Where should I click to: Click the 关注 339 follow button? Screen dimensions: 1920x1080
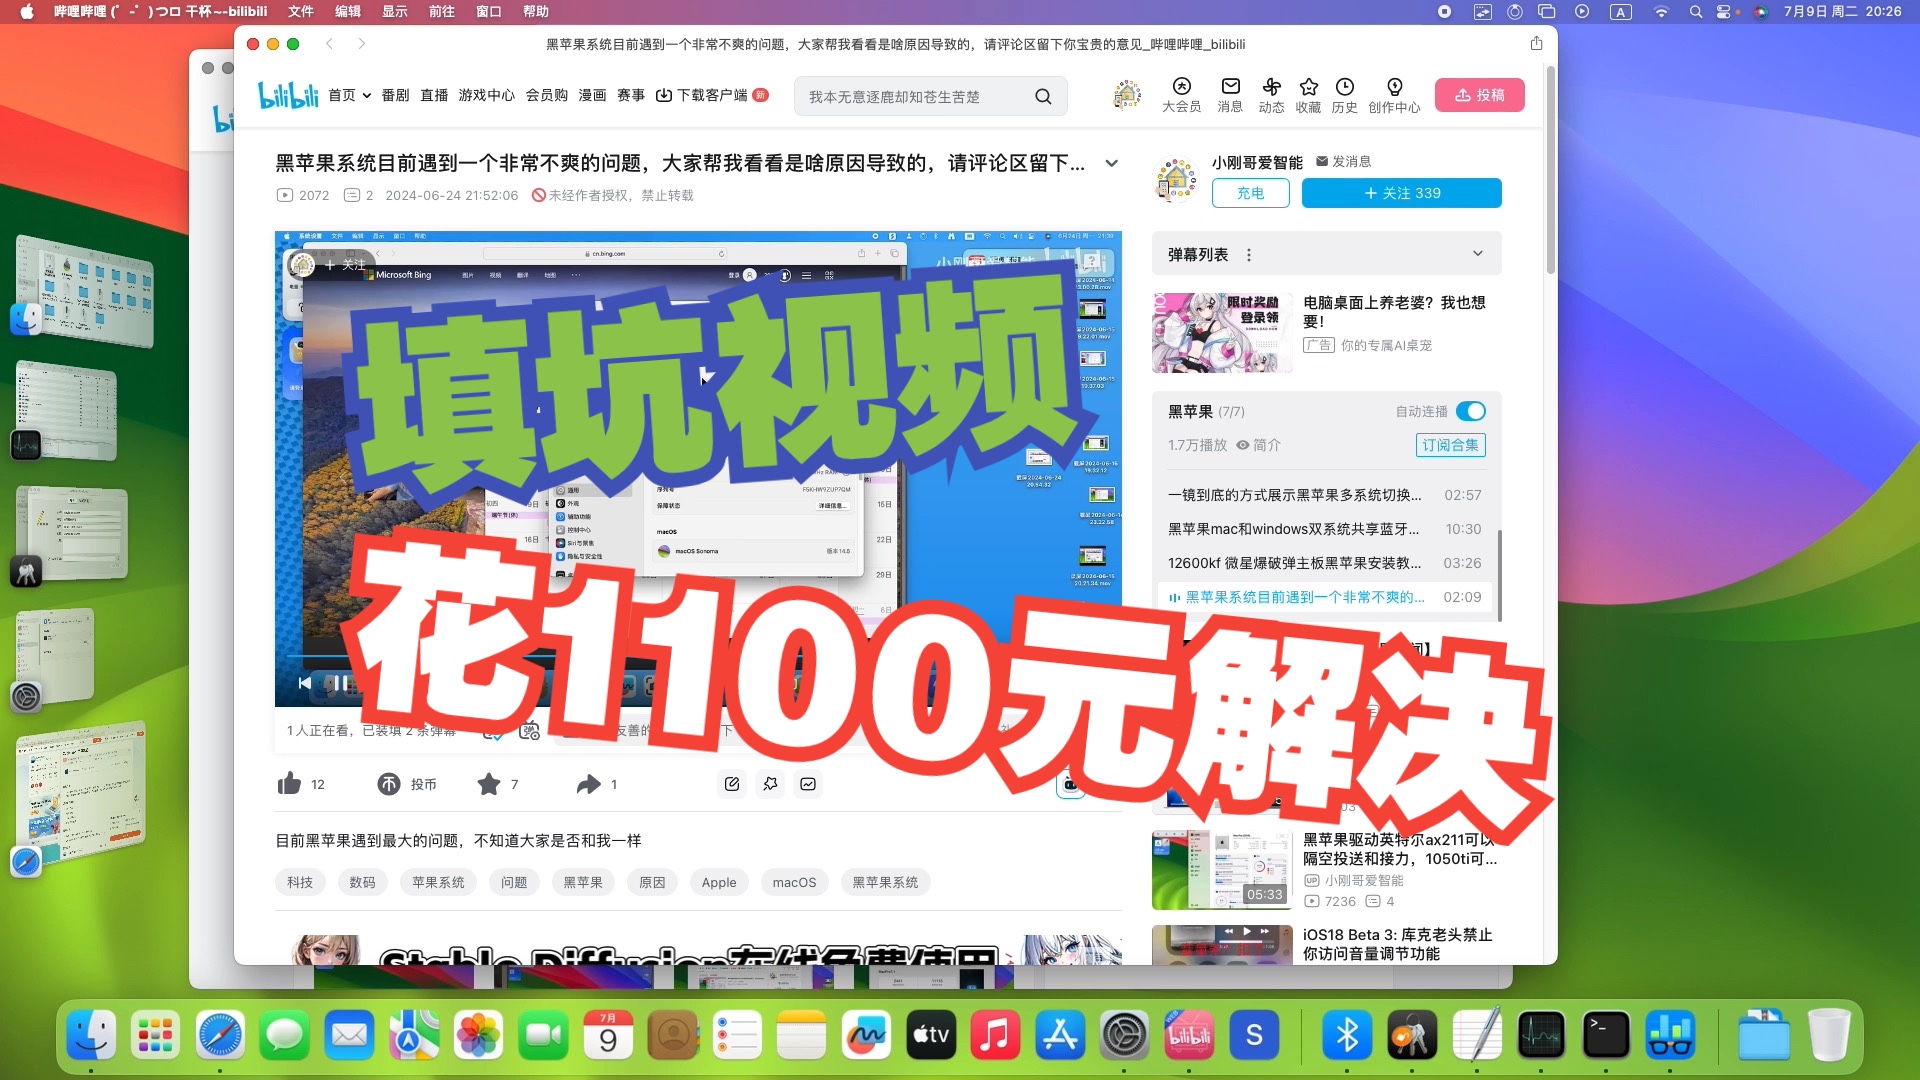coord(1401,193)
